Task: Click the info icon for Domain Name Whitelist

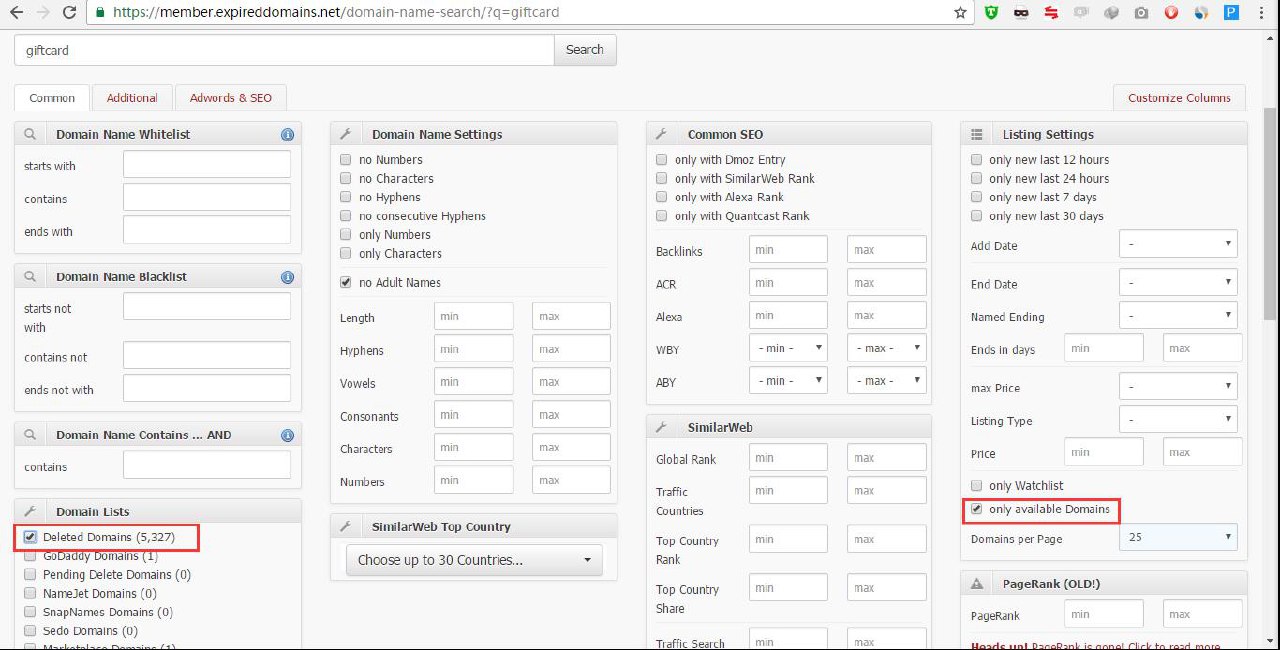Action: click(x=287, y=134)
